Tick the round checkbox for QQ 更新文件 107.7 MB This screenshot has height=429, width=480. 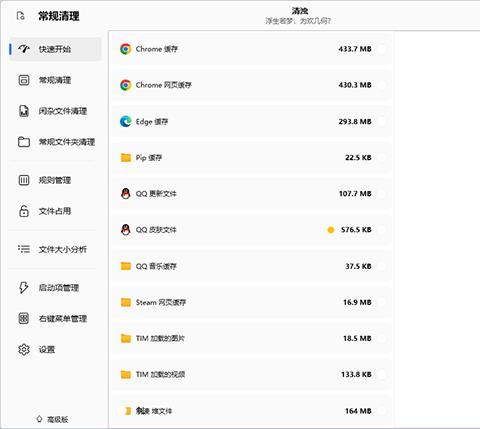point(381,194)
